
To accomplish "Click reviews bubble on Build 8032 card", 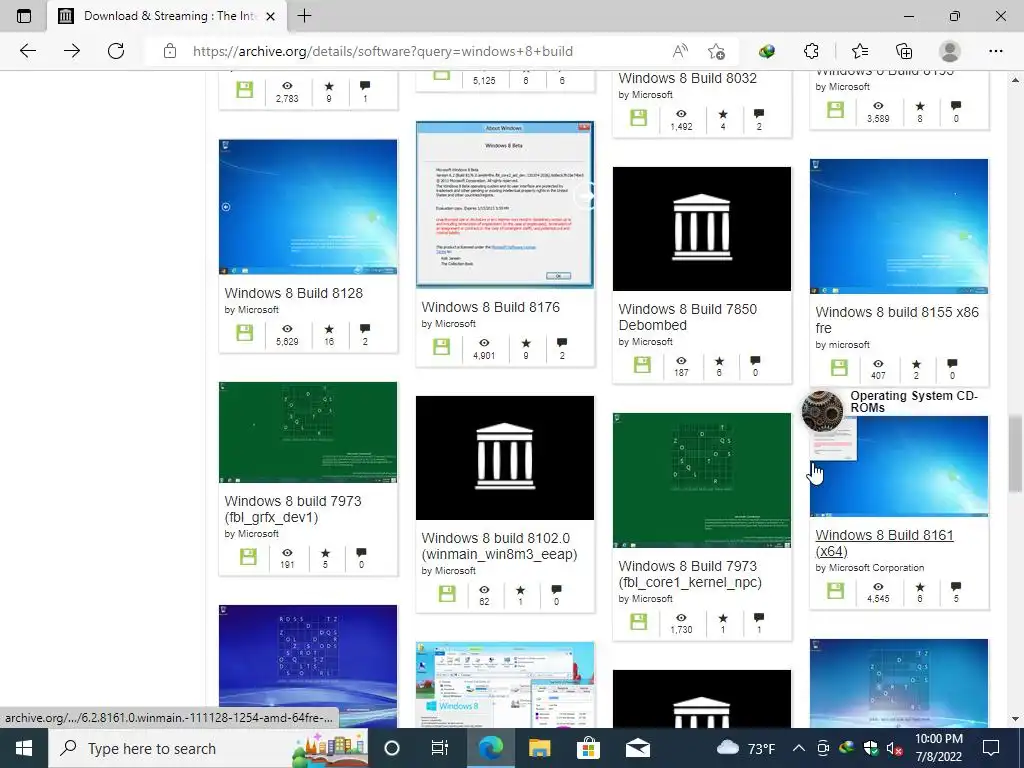I will click(x=759, y=114).
